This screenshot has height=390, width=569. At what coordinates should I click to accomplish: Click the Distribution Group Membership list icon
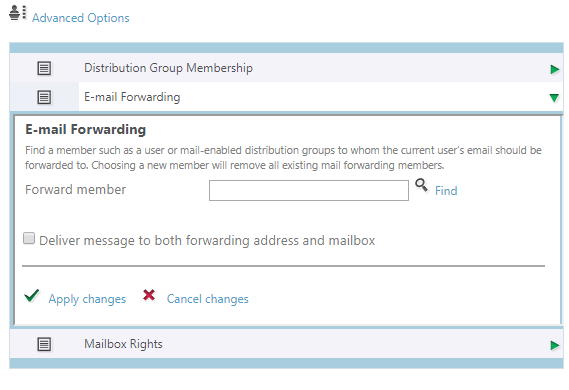tap(44, 68)
